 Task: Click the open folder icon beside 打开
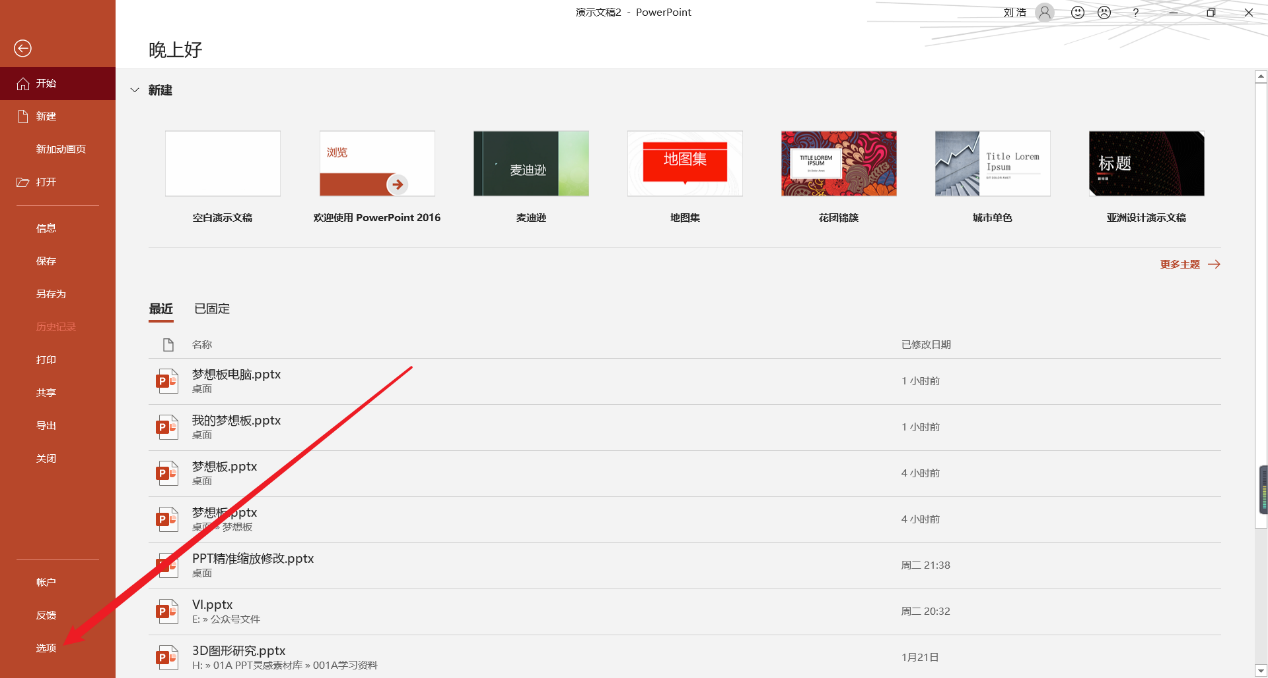click(x=23, y=182)
